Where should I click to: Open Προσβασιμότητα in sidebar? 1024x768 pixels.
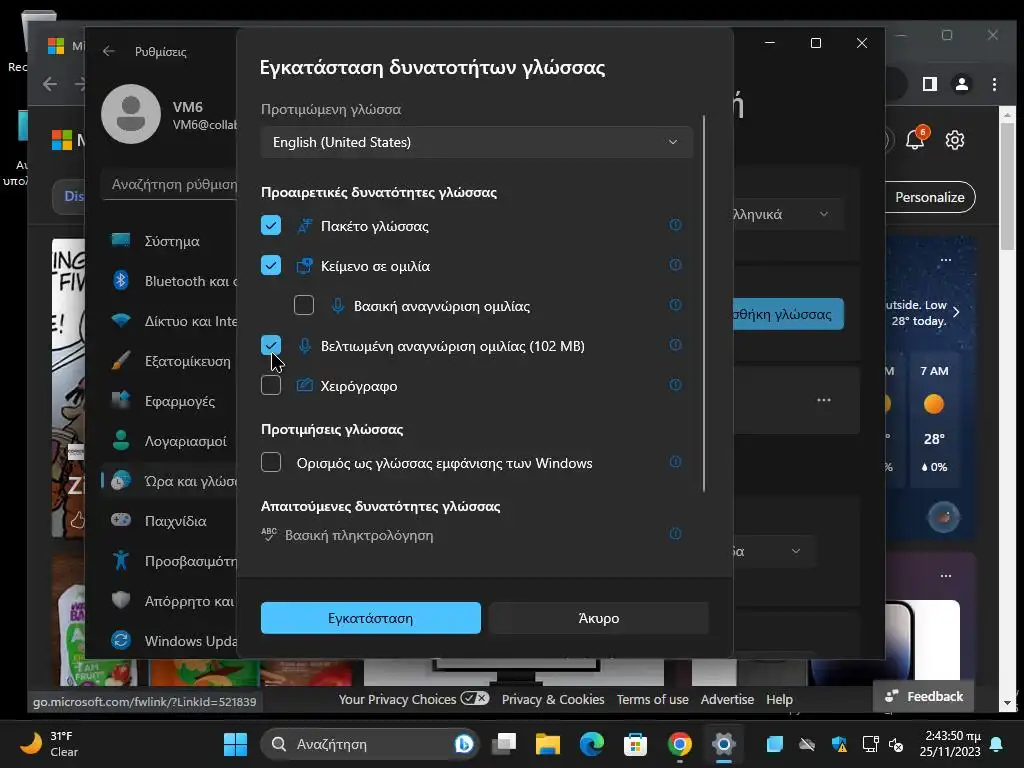(x=170, y=561)
